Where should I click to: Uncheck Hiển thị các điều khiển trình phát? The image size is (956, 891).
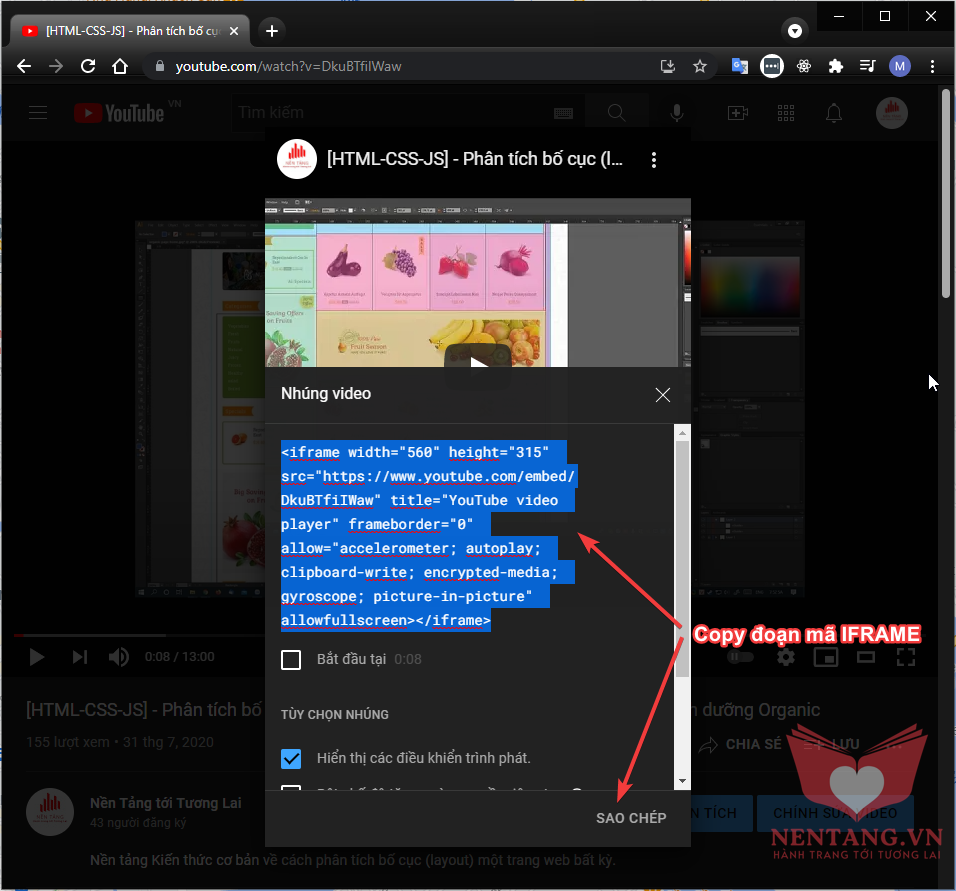click(x=291, y=758)
